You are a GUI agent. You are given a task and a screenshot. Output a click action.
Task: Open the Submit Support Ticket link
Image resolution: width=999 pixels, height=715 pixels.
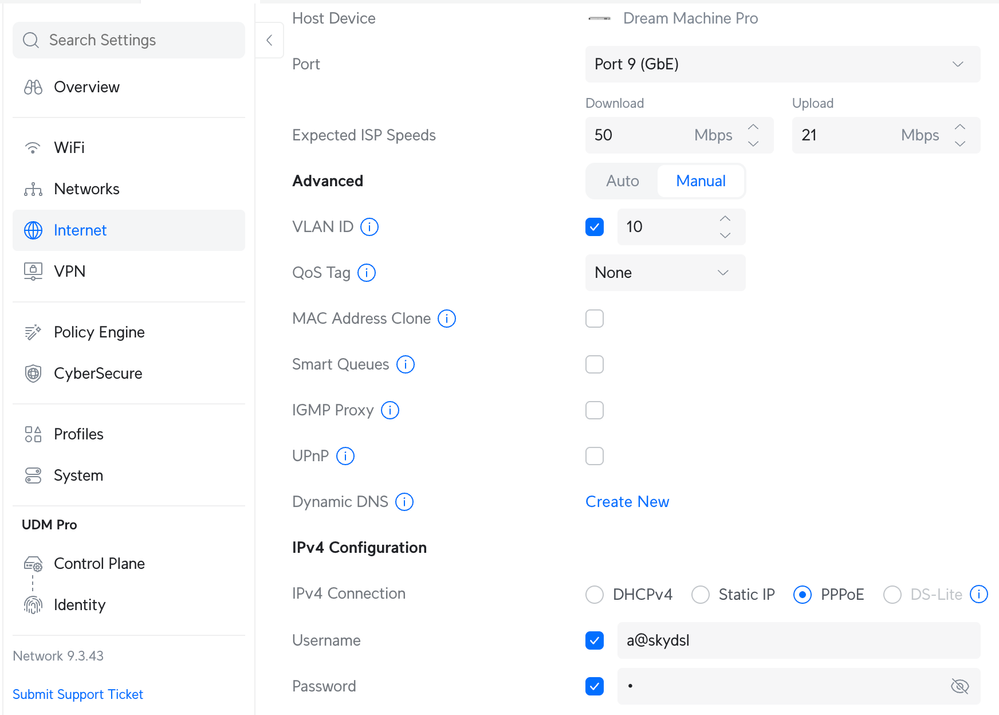click(x=78, y=694)
